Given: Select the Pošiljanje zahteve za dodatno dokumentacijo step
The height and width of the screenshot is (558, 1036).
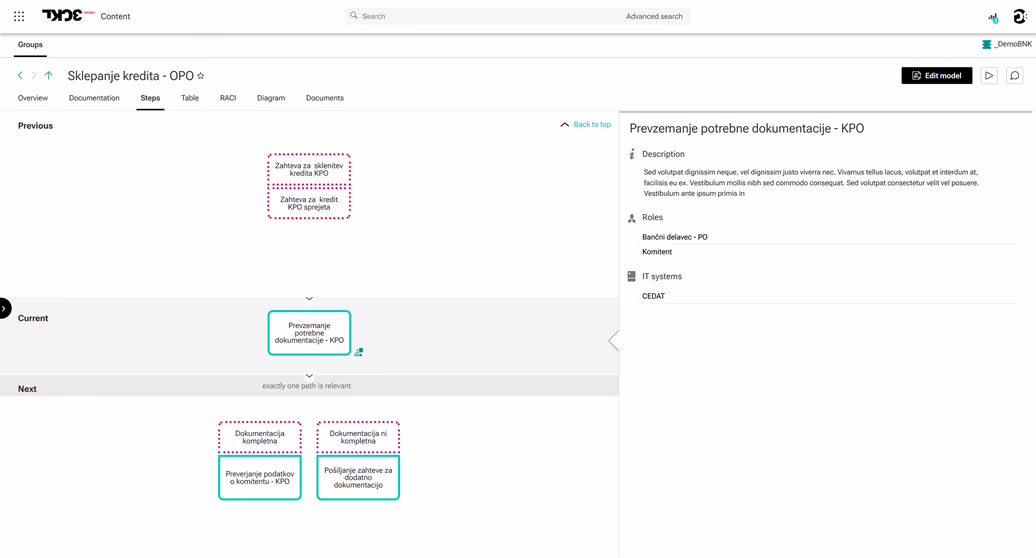Looking at the screenshot, I should click(x=358, y=478).
